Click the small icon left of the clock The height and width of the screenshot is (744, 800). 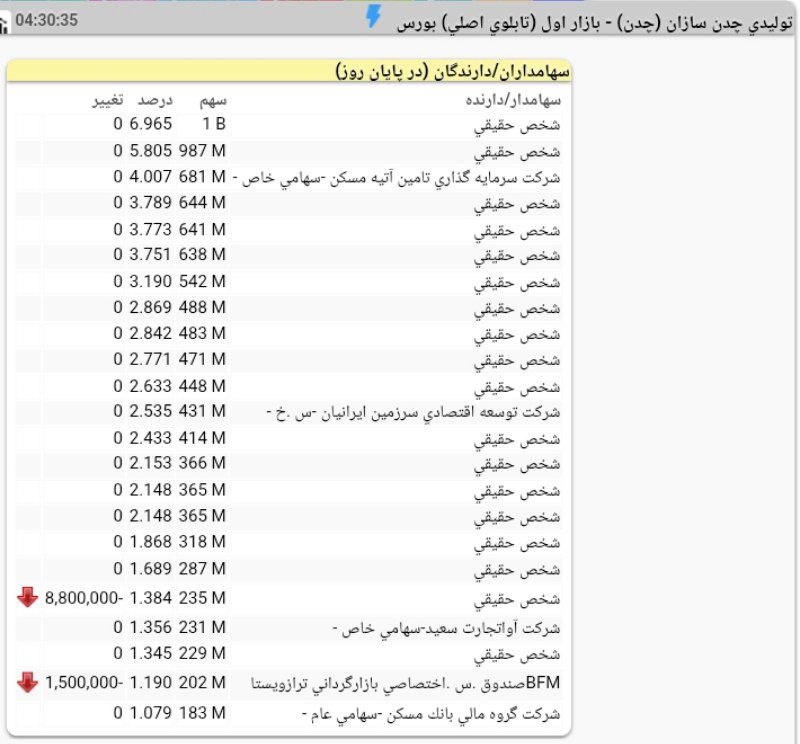(5, 21)
